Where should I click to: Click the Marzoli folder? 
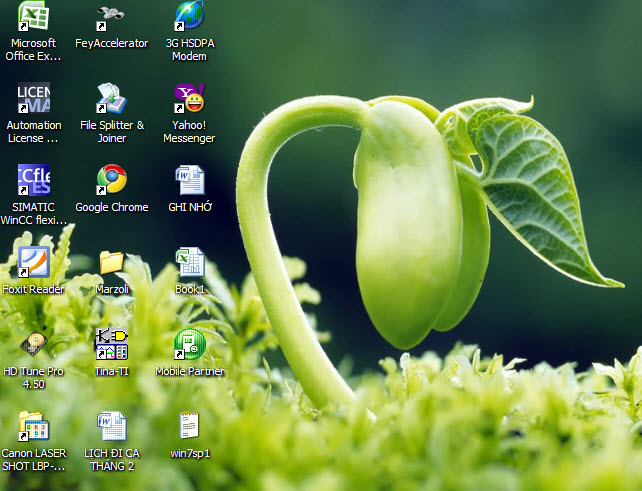tap(111, 262)
